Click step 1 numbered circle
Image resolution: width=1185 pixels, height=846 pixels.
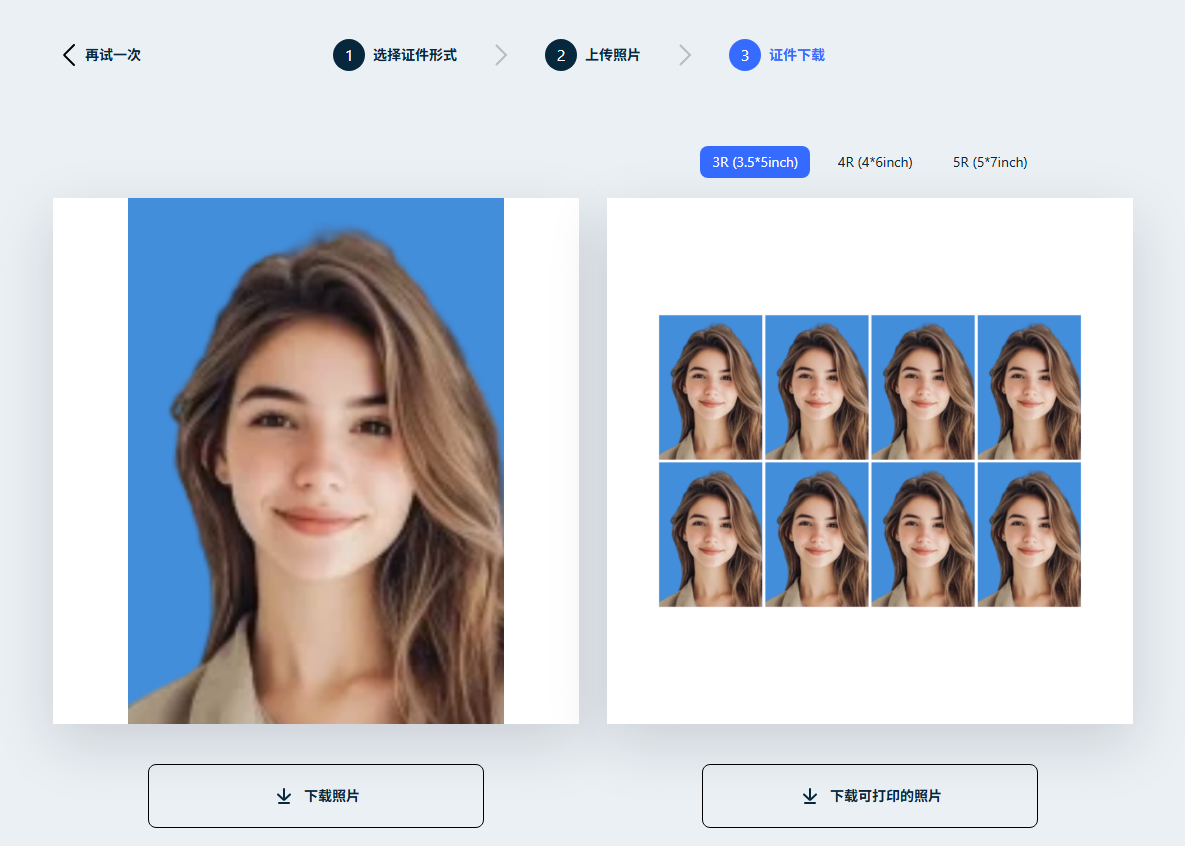click(x=349, y=55)
